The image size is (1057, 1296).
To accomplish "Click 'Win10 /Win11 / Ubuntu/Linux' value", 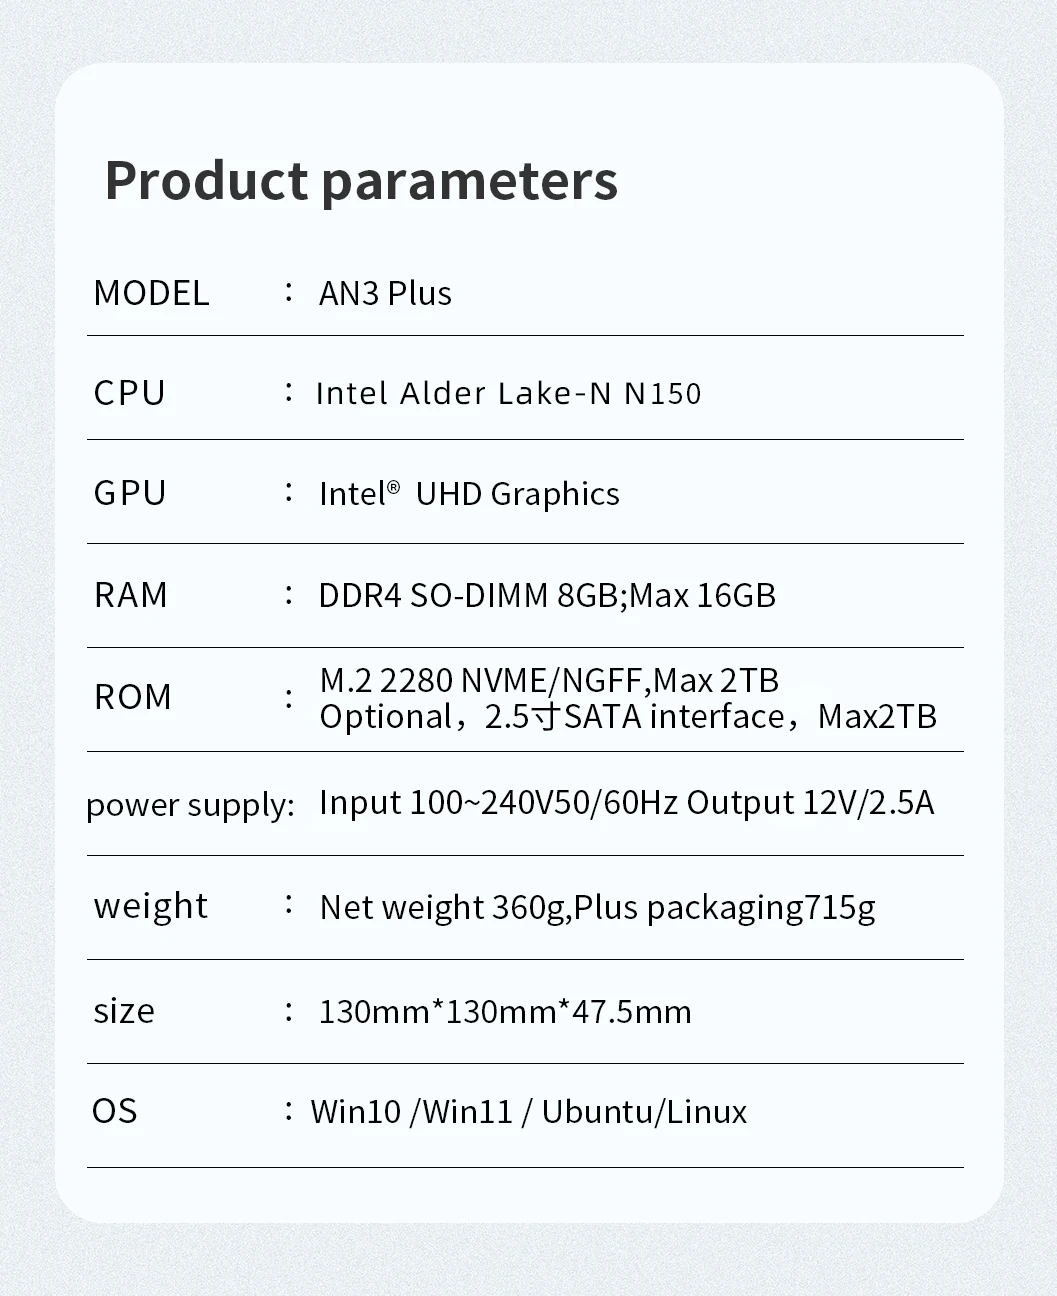I will pyautogui.click(x=529, y=1112).
